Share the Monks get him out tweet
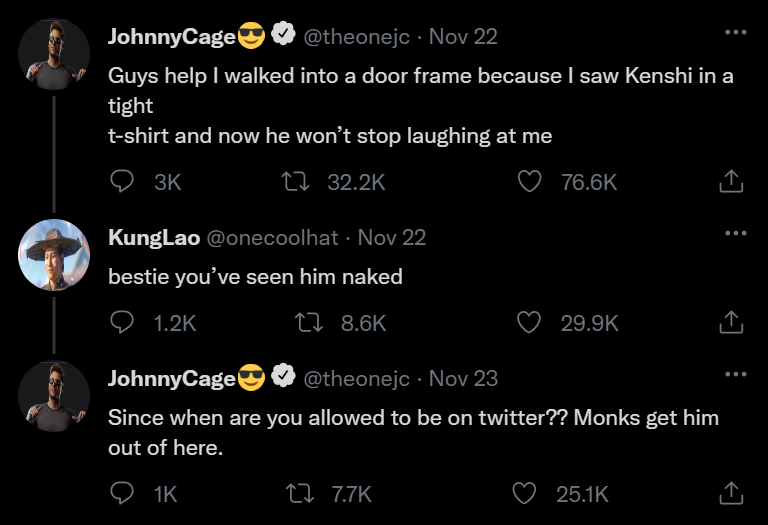768x525 pixels. coord(732,493)
